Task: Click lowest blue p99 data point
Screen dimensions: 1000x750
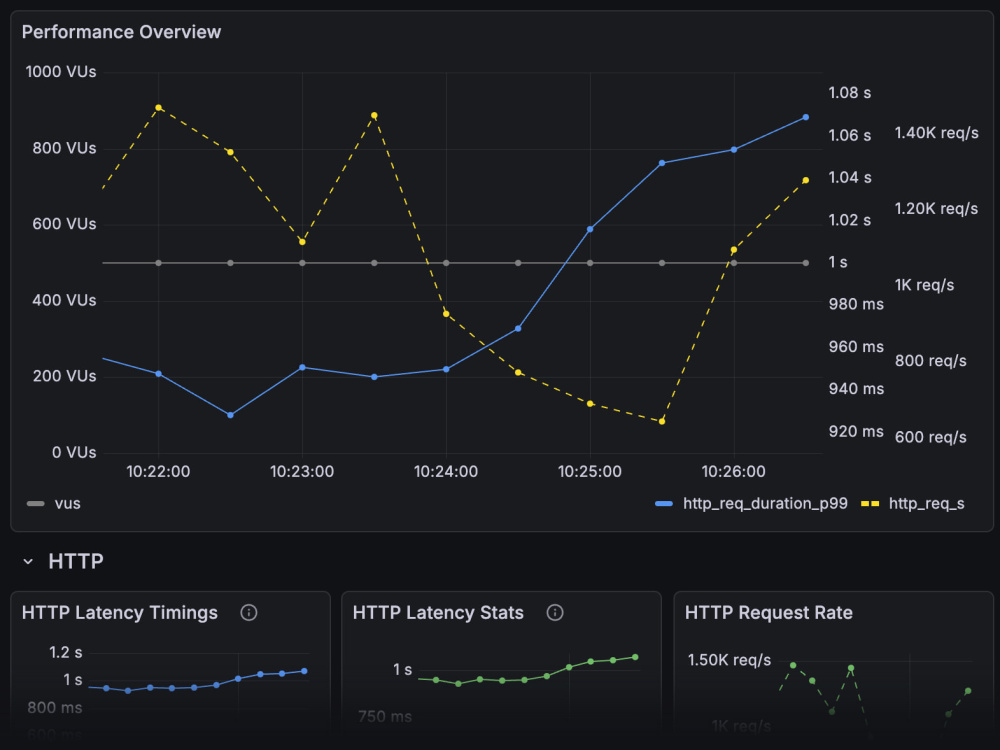Action: [231, 415]
